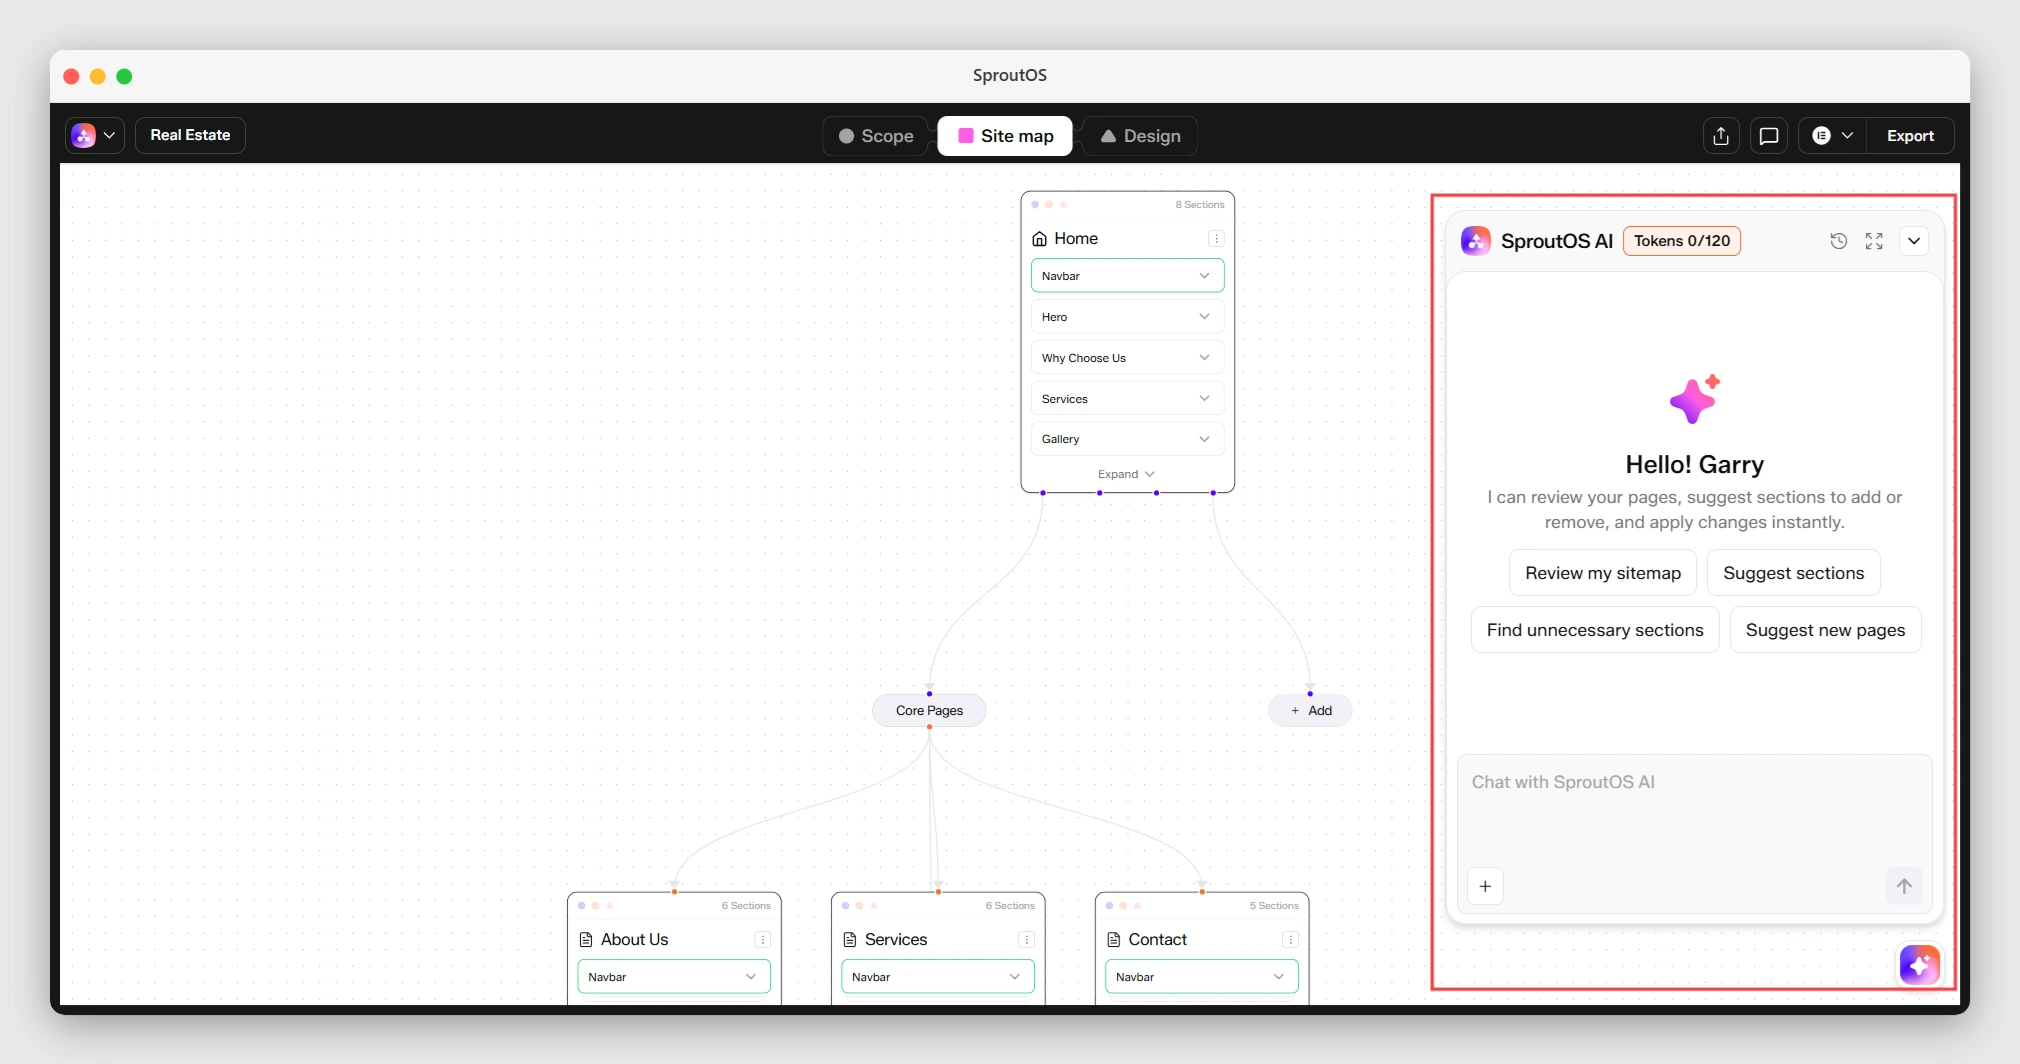Screen dimensions: 2020x1064
Task: Collapse the SproutOS AI panel with chevron
Action: pyautogui.click(x=1913, y=241)
